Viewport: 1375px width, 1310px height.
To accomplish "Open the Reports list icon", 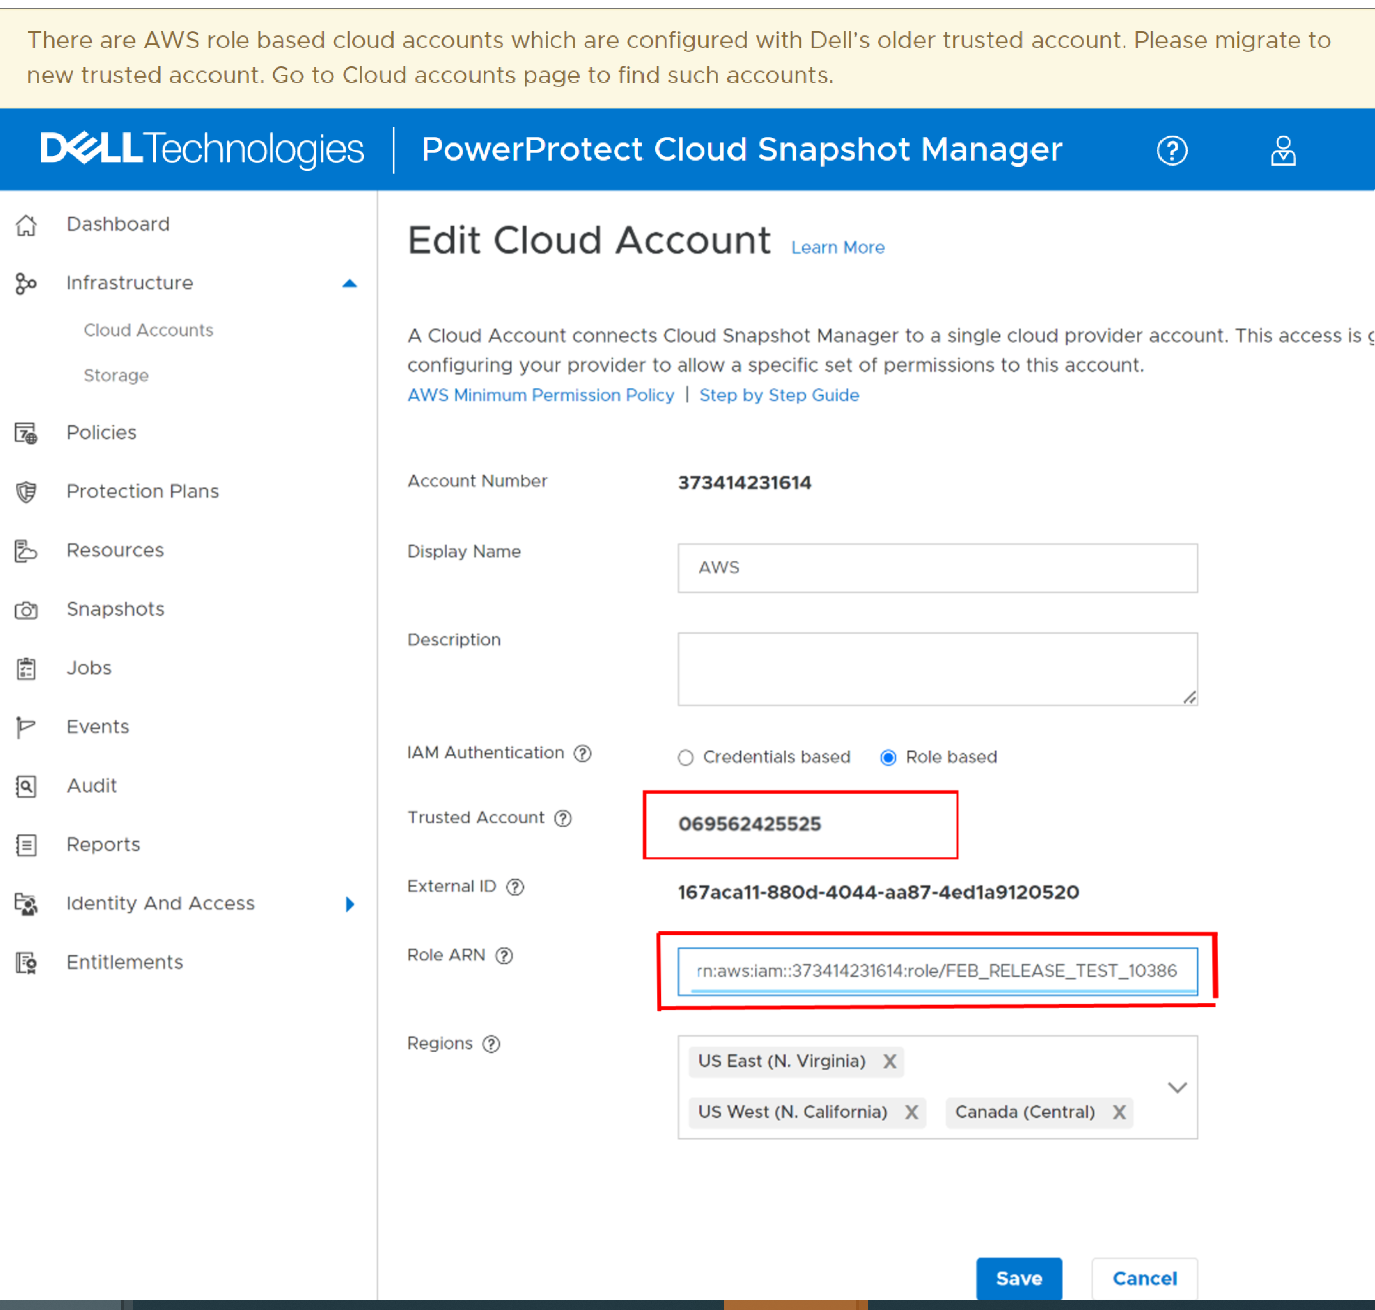I will [26, 845].
